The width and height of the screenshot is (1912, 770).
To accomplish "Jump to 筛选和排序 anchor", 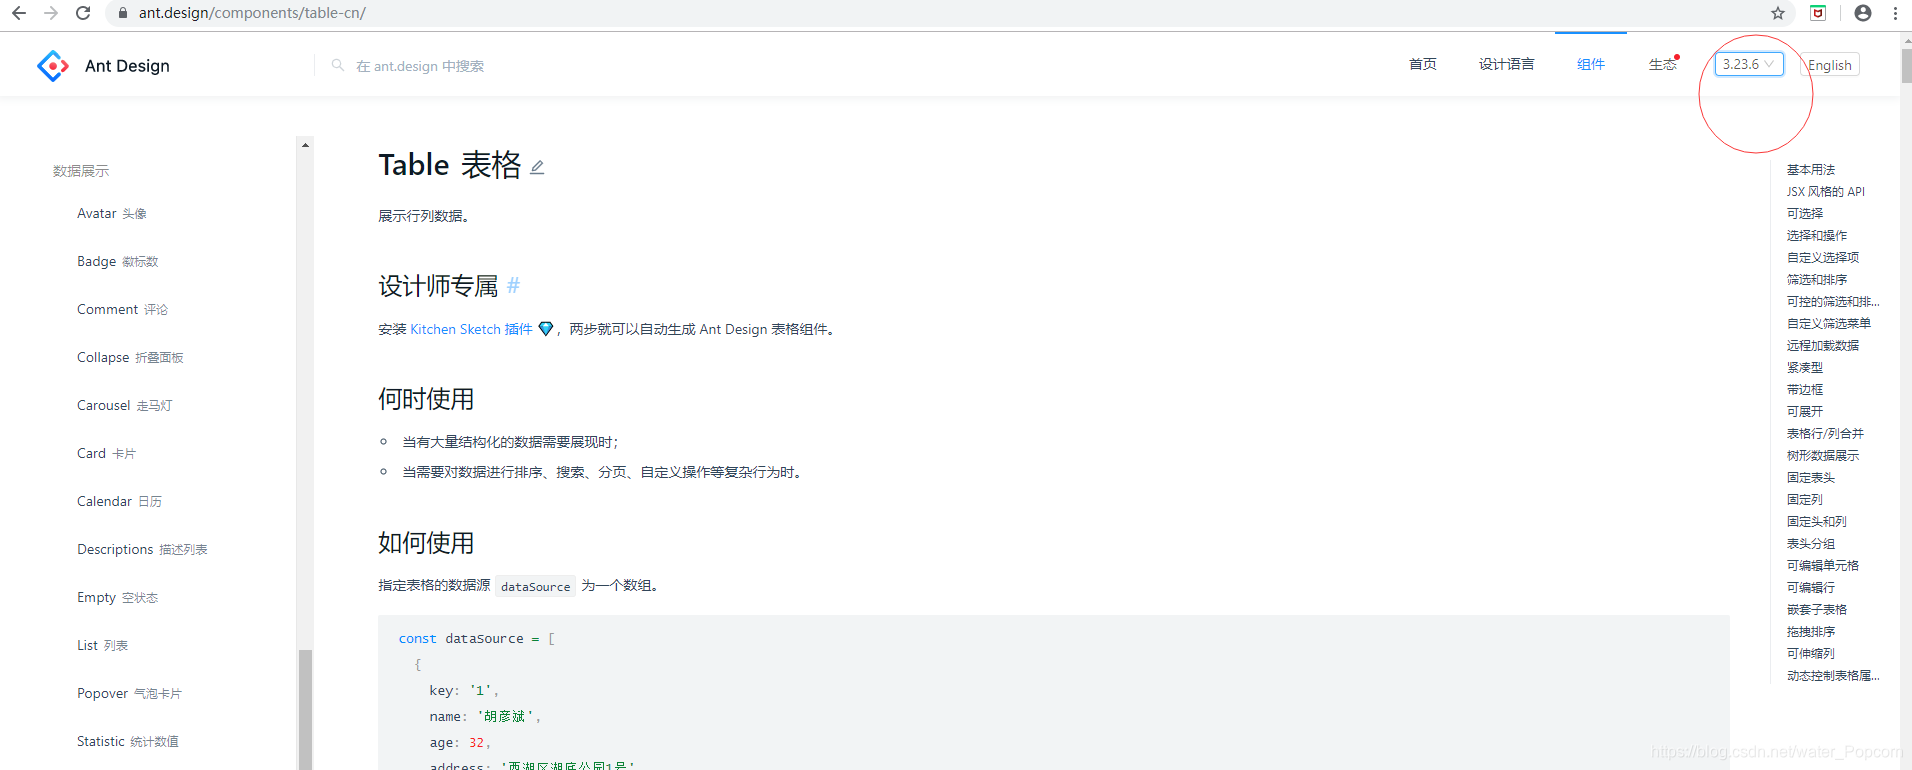I will 1817,279.
